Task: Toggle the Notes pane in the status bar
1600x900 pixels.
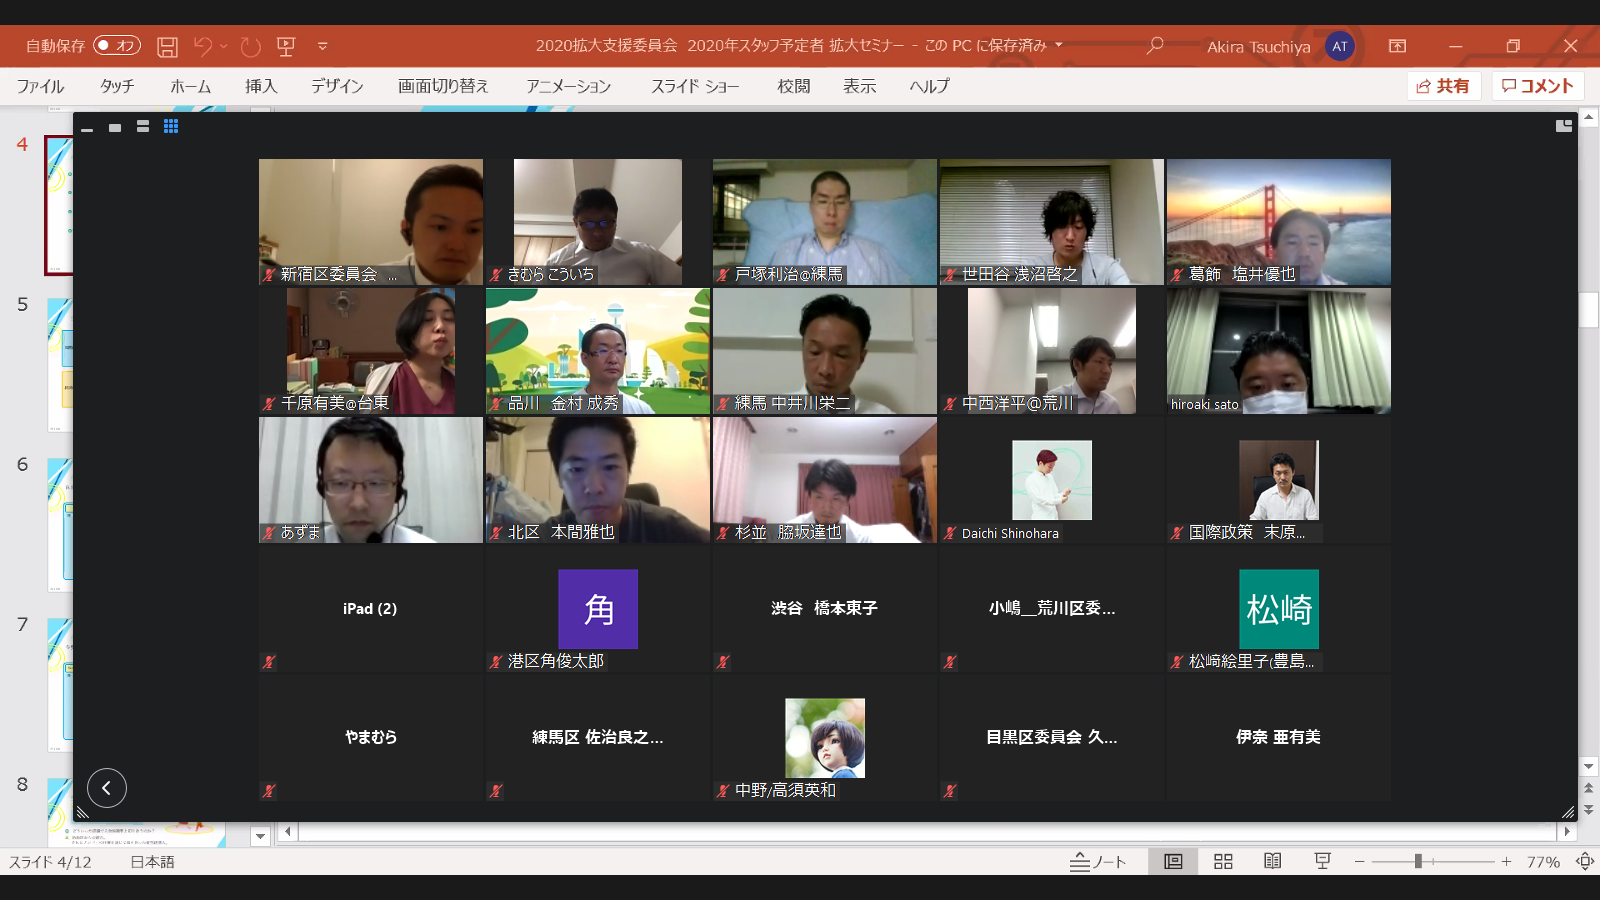Action: pyautogui.click(x=1098, y=861)
